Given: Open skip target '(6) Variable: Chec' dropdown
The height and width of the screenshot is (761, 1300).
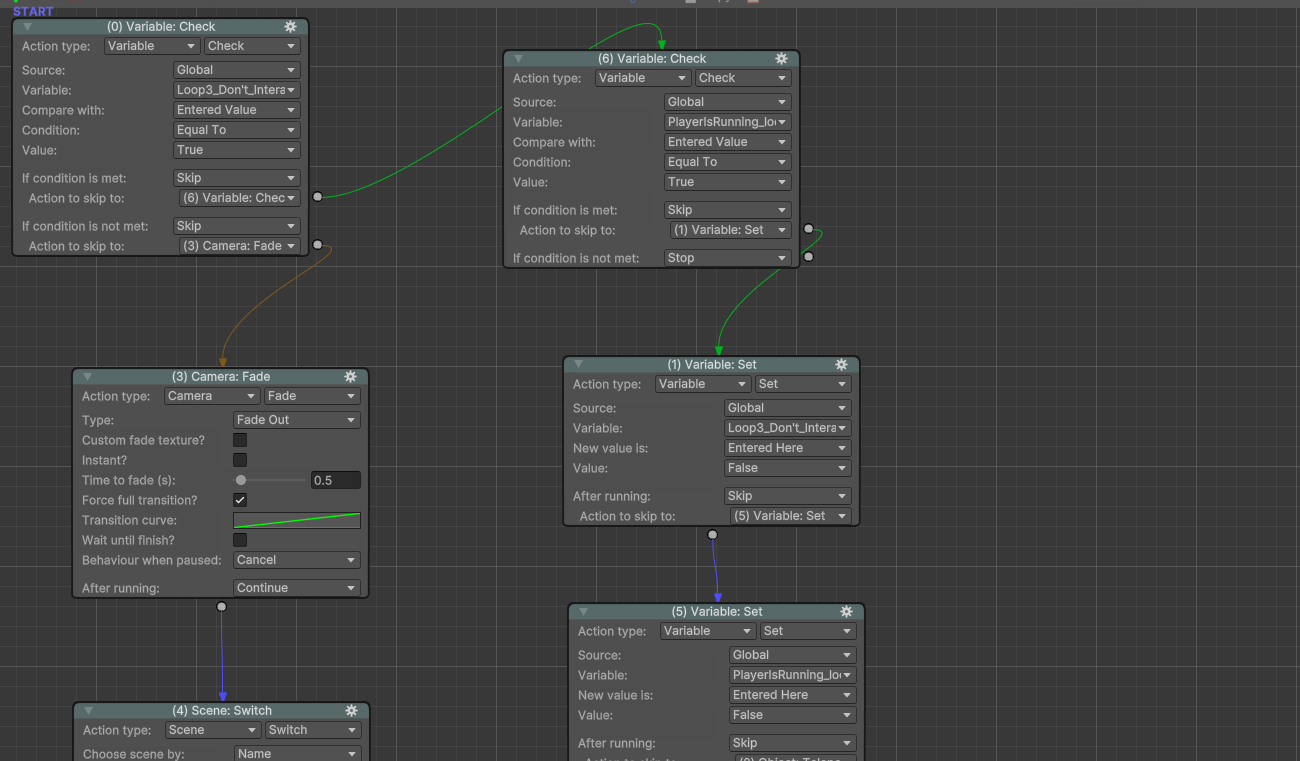Looking at the screenshot, I should (240, 198).
